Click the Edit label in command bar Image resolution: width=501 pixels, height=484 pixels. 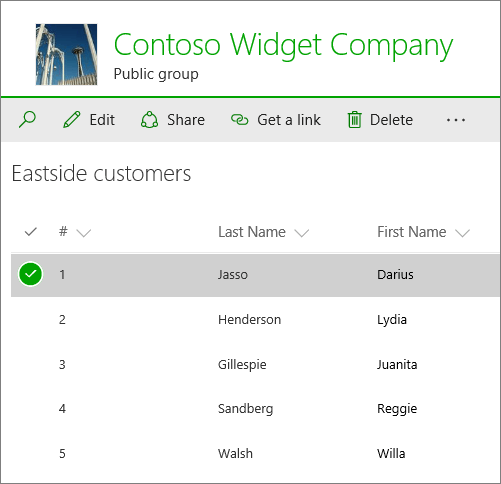coord(102,120)
